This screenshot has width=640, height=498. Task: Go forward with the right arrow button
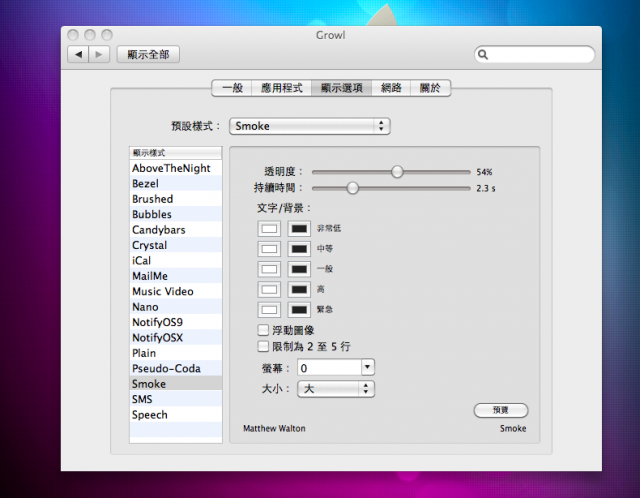99,54
